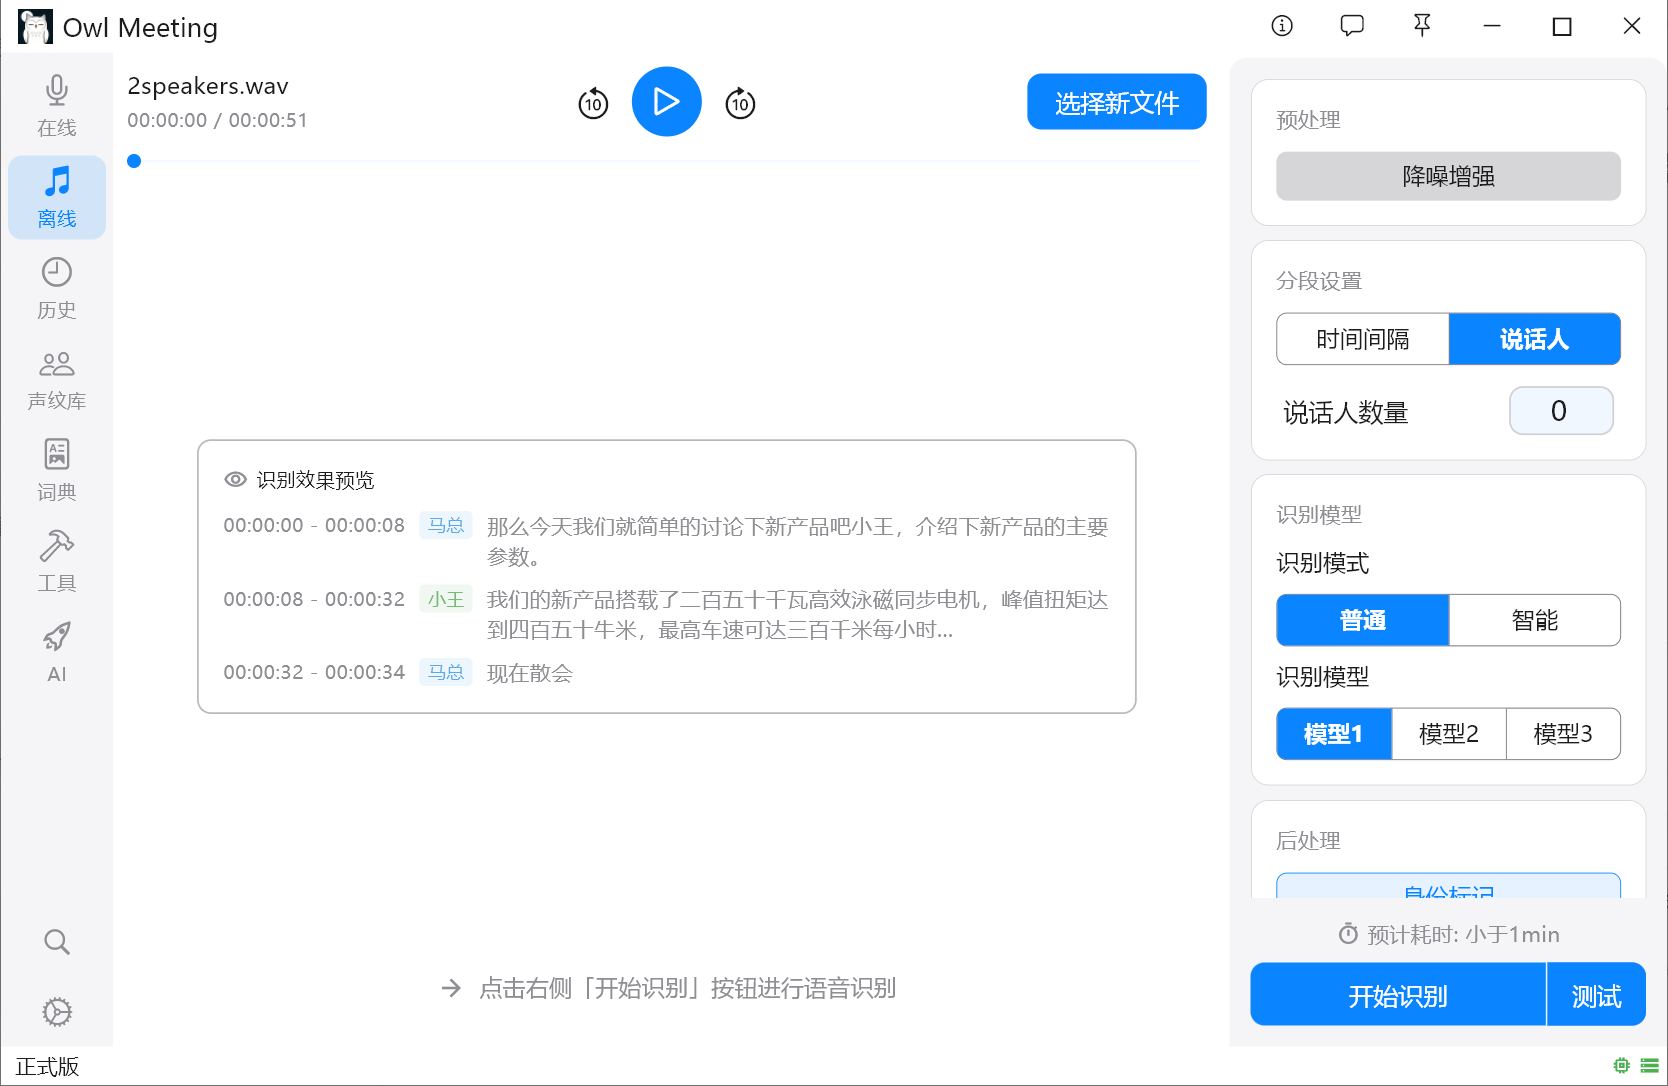Select 时间间隔 segmentation option
Screen dimensions: 1668x1086
click(1362, 339)
